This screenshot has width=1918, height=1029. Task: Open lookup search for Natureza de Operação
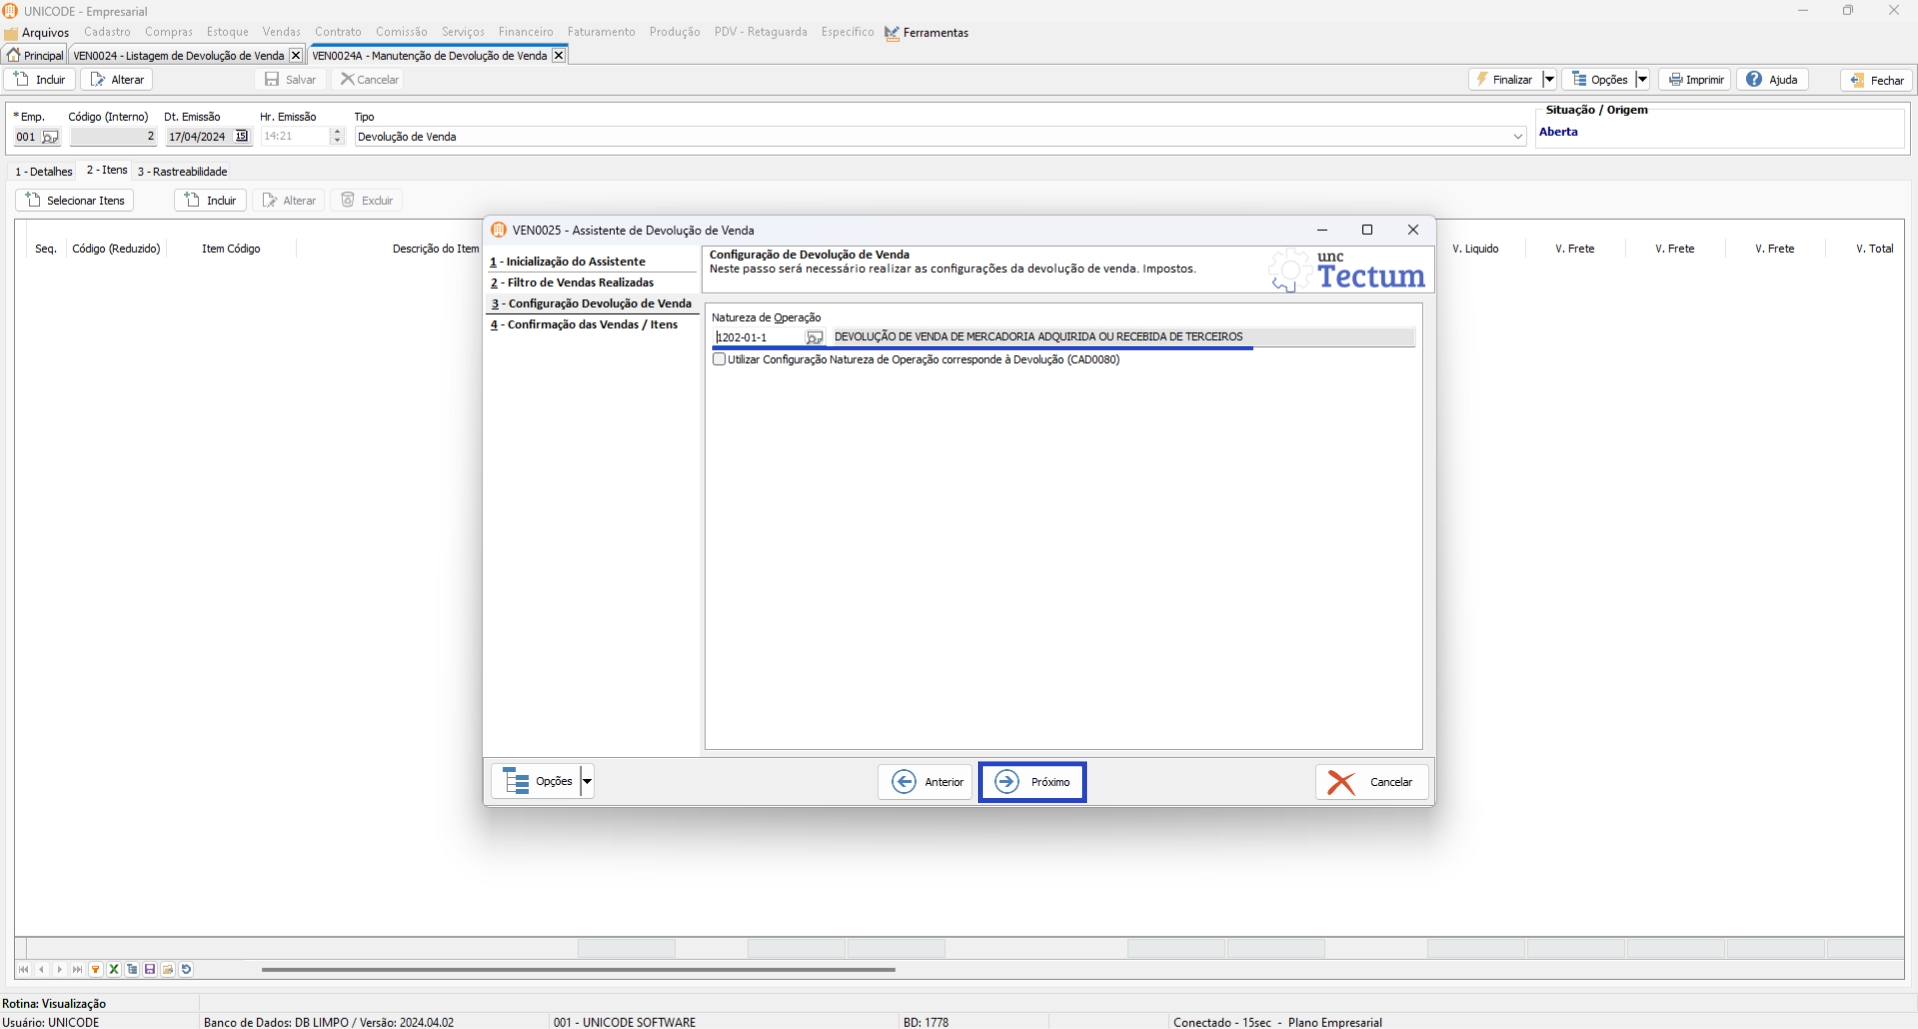pos(814,338)
